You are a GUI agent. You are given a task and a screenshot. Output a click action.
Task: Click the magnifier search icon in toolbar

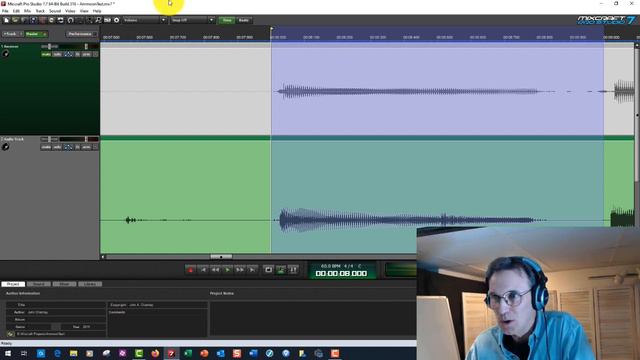click(98, 20)
